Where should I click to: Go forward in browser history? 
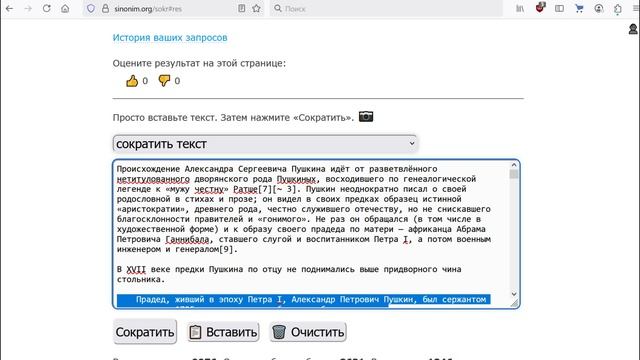coord(28,8)
